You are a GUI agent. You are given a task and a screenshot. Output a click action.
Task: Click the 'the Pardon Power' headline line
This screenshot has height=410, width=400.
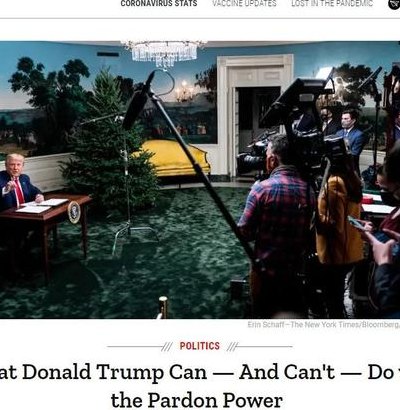(197, 399)
